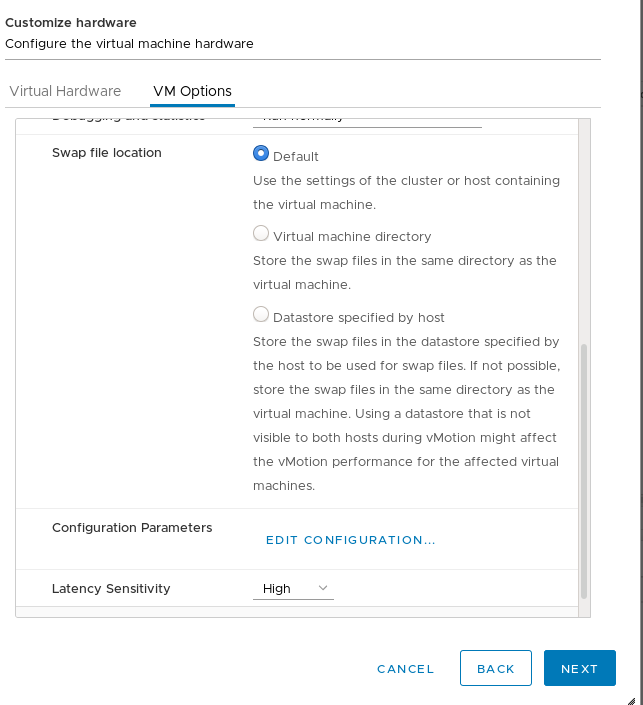Click the Swap file location label
Image resolution: width=643 pixels, height=705 pixels.
point(106,153)
